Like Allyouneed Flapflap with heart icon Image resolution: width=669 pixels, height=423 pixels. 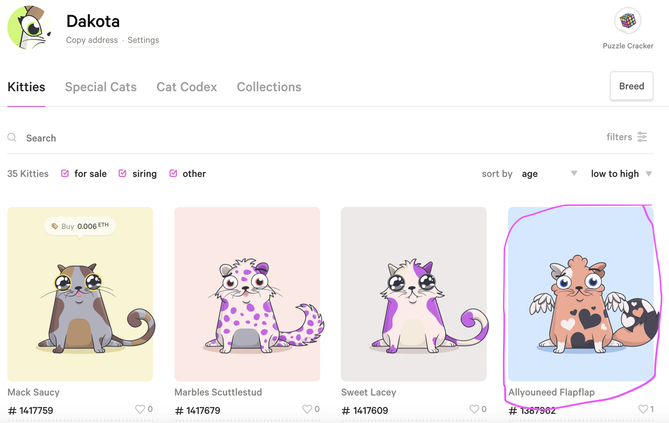pyautogui.click(x=642, y=409)
